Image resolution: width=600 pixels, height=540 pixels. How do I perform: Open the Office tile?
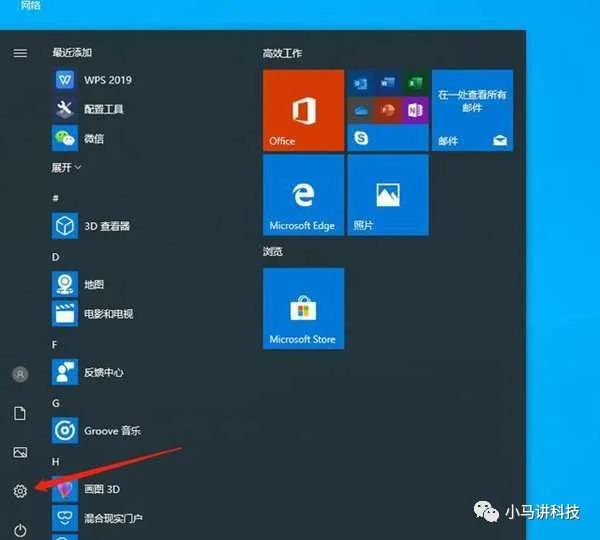(x=303, y=110)
